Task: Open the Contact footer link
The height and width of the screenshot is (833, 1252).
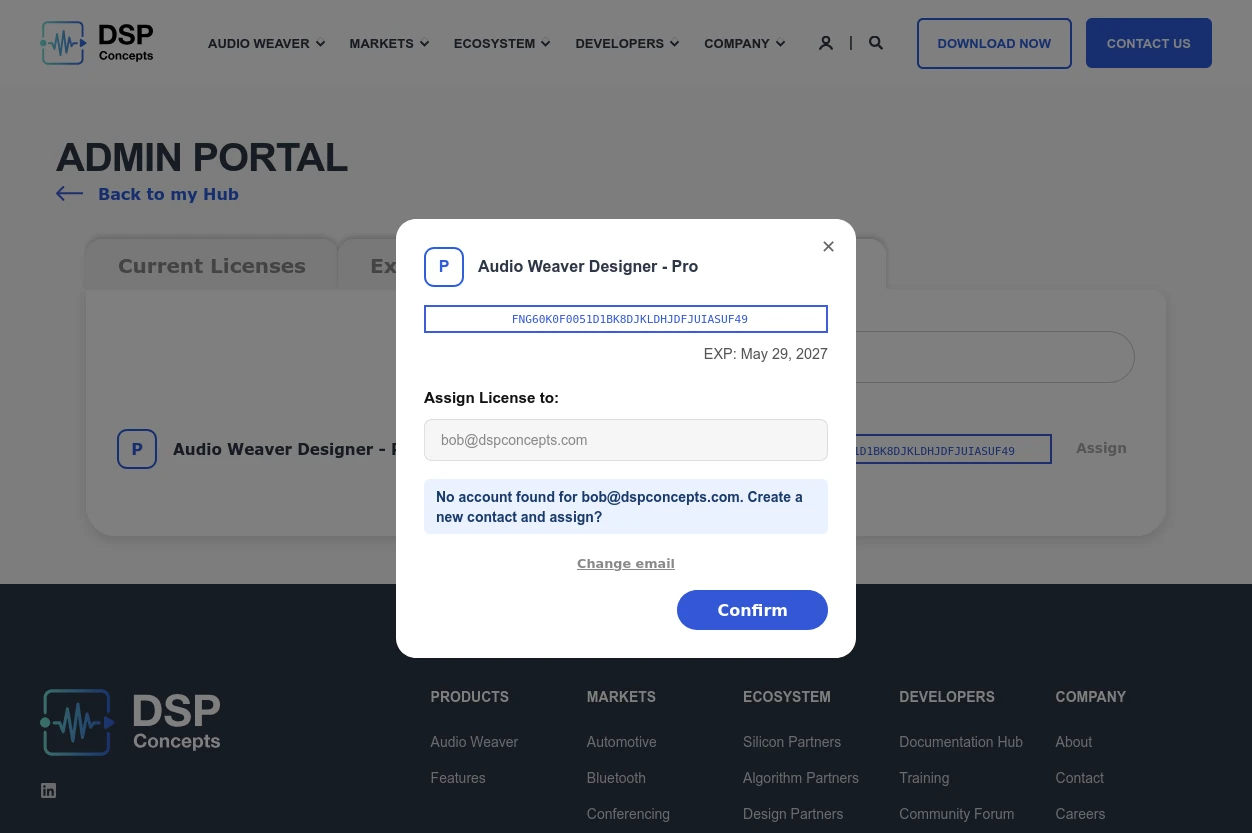Action: coord(1080,778)
